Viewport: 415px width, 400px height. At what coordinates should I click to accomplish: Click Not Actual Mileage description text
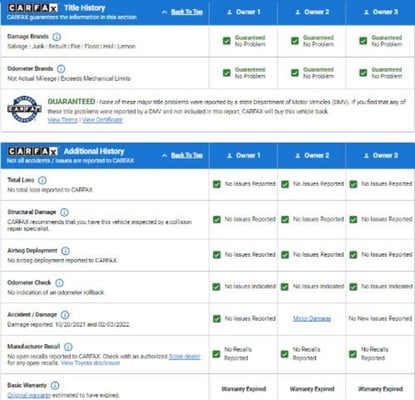pos(69,79)
